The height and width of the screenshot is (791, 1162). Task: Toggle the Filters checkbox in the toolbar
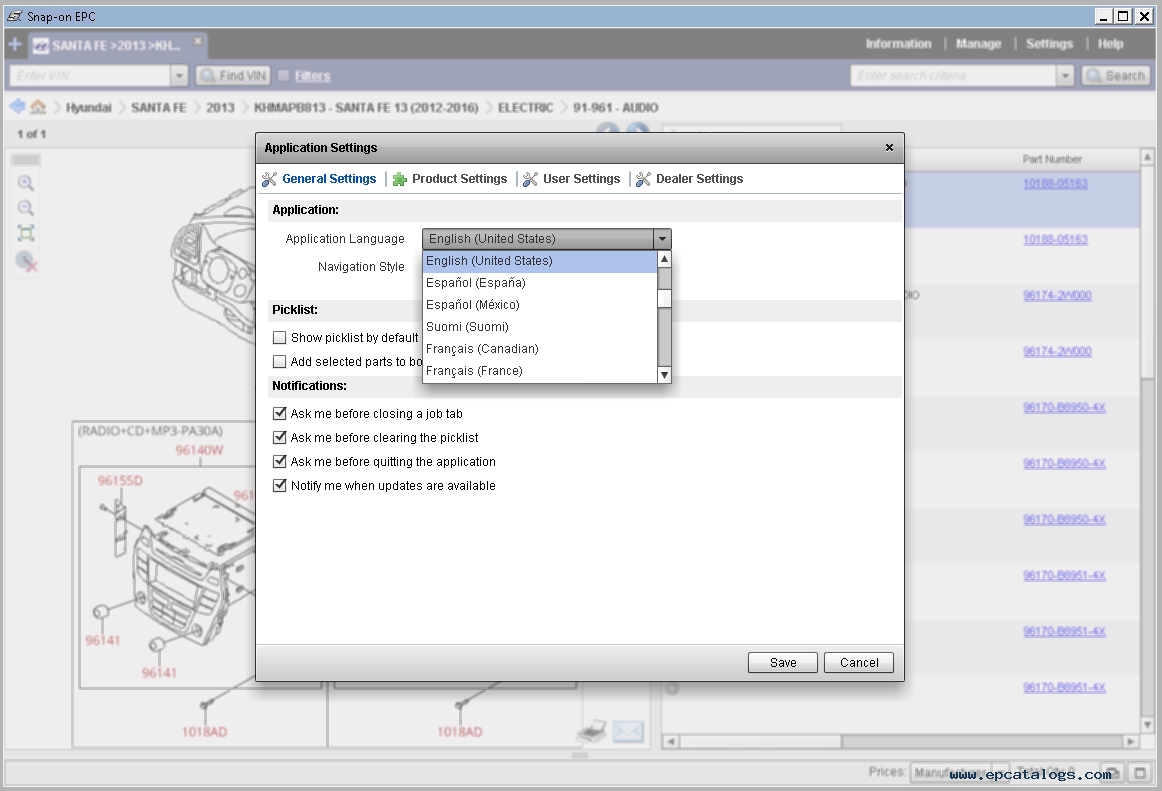(x=283, y=76)
